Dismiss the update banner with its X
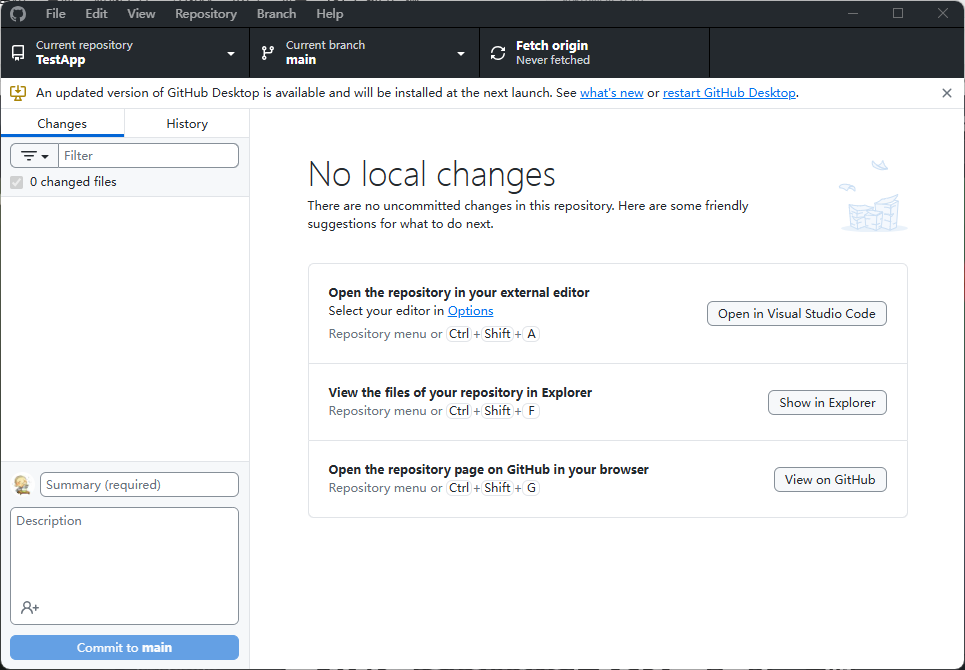This screenshot has width=965, height=670. [947, 93]
